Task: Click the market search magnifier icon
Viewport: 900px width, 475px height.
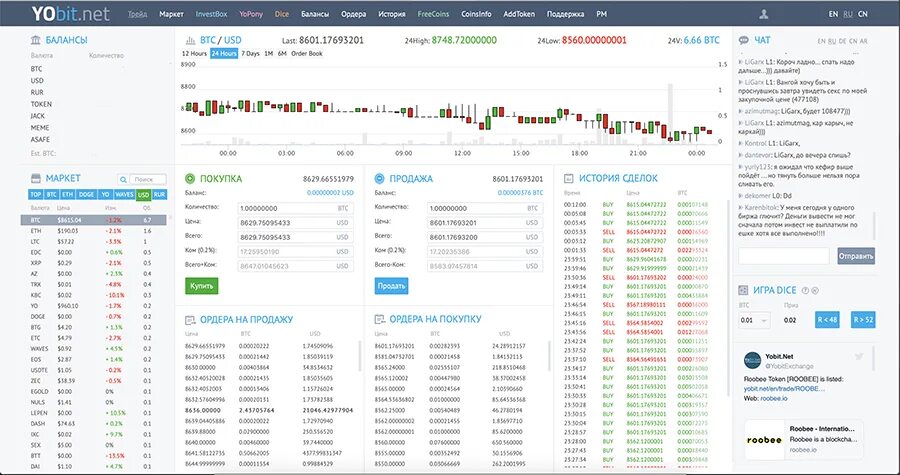Action: tap(123, 180)
